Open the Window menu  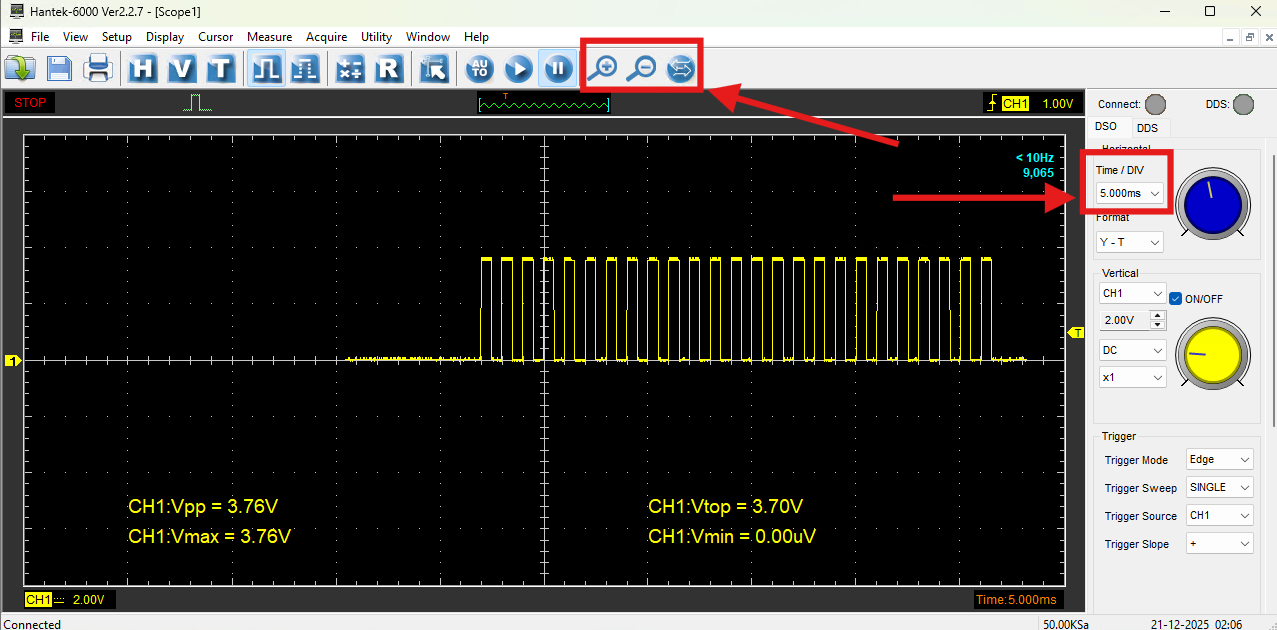(x=428, y=37)
